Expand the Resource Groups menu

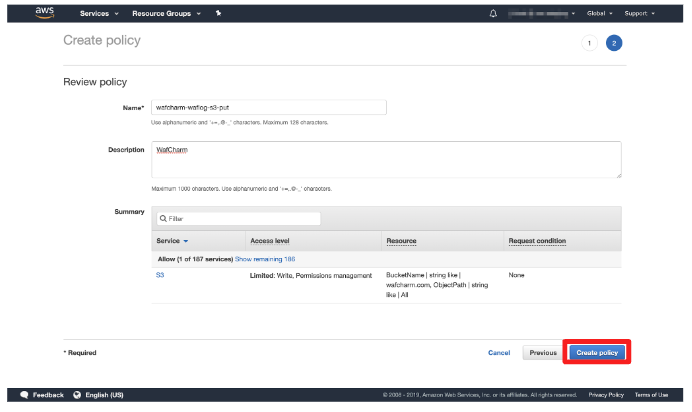166,14
